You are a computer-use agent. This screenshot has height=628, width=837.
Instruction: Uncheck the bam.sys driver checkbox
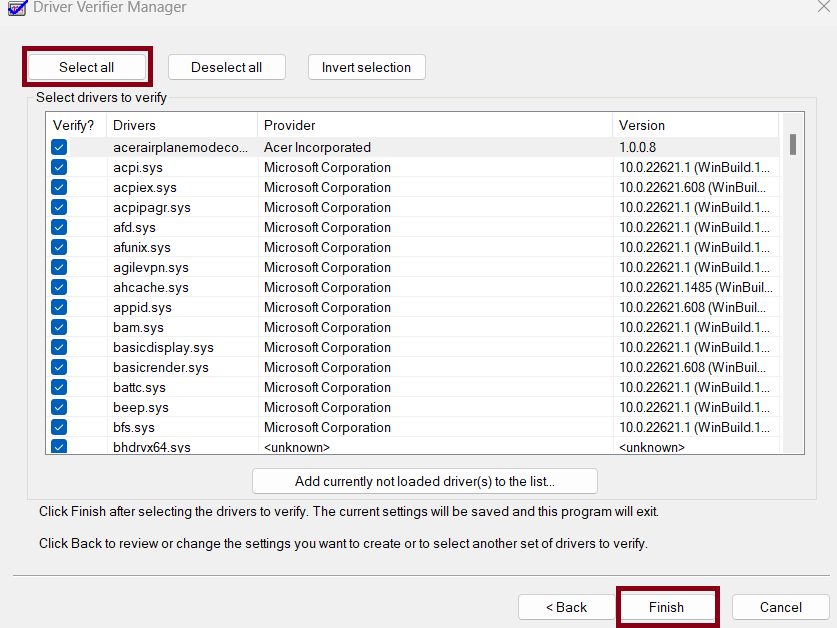pyautogui.click(x=59, y=327)
